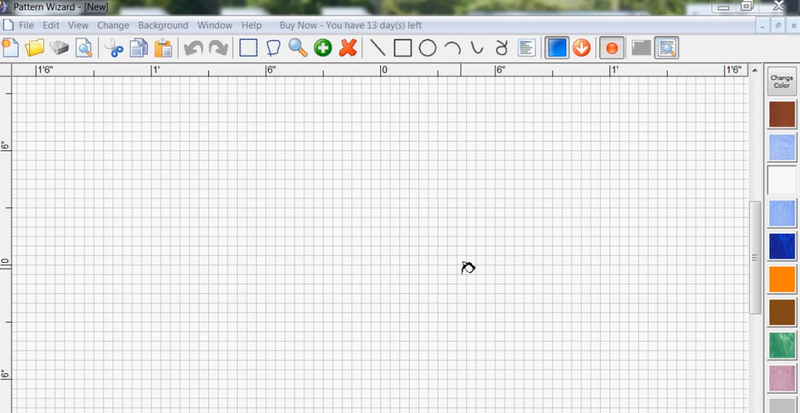The width and height of the screenshot is (800, 413).
Task: Open the File menu
Action: pos(26,25)
